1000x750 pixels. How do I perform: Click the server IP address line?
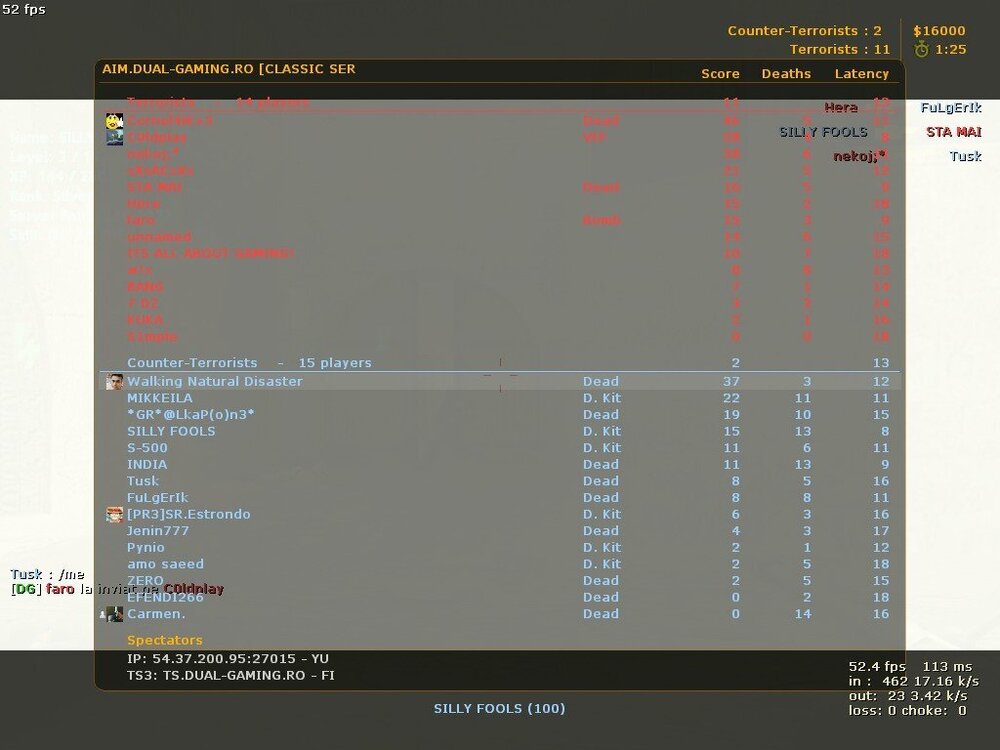coord(227,658)
